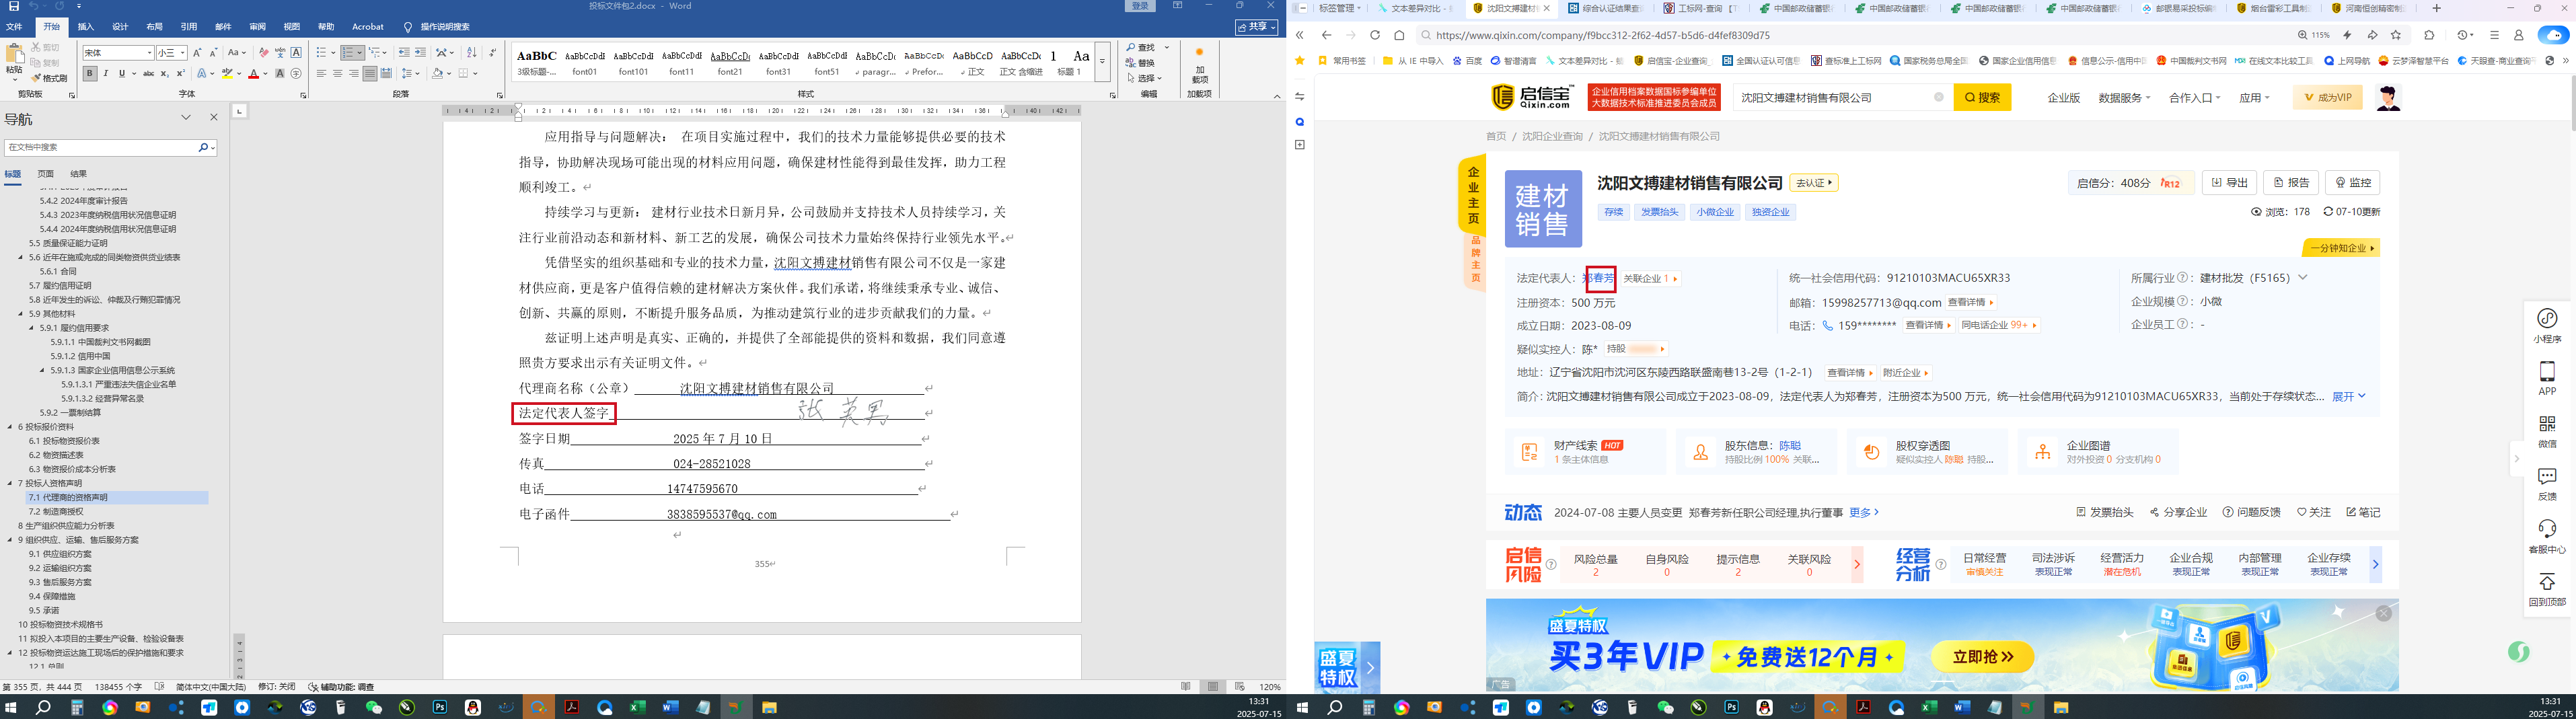This screenshot has height=719, width=2576.
Task: Click the 导出 export button on Qixin
Action: [2229, 183]
